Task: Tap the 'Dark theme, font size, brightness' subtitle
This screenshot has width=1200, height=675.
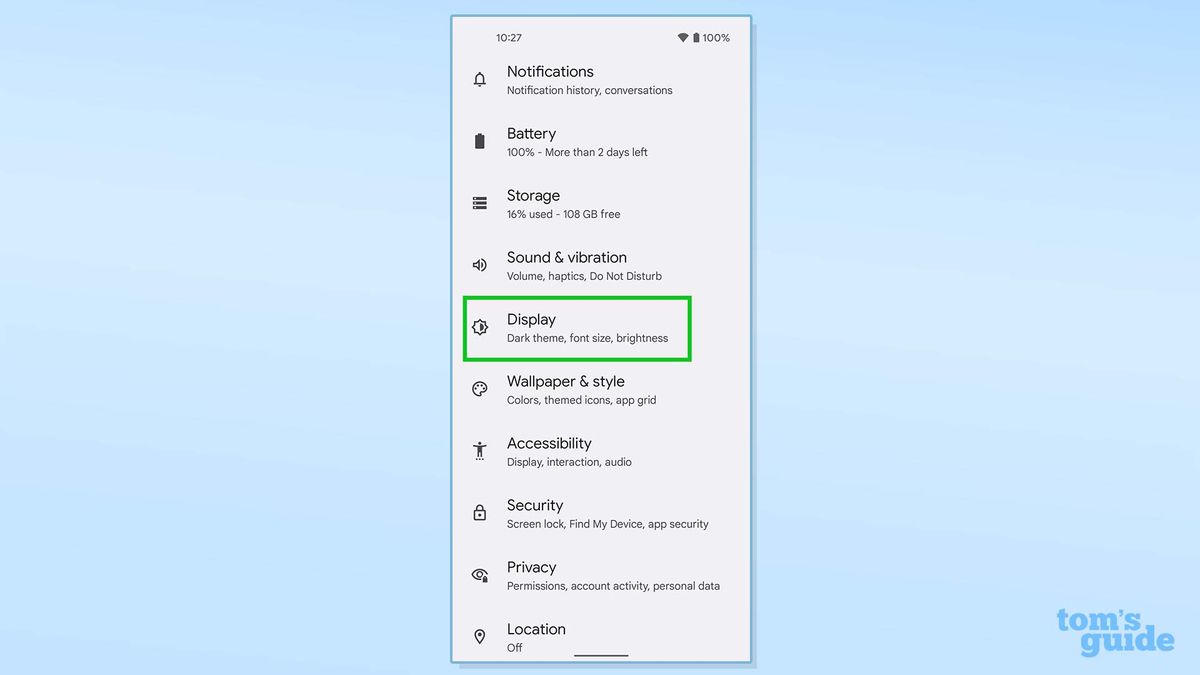Action: pyautogui.click(x=587, y=338)
